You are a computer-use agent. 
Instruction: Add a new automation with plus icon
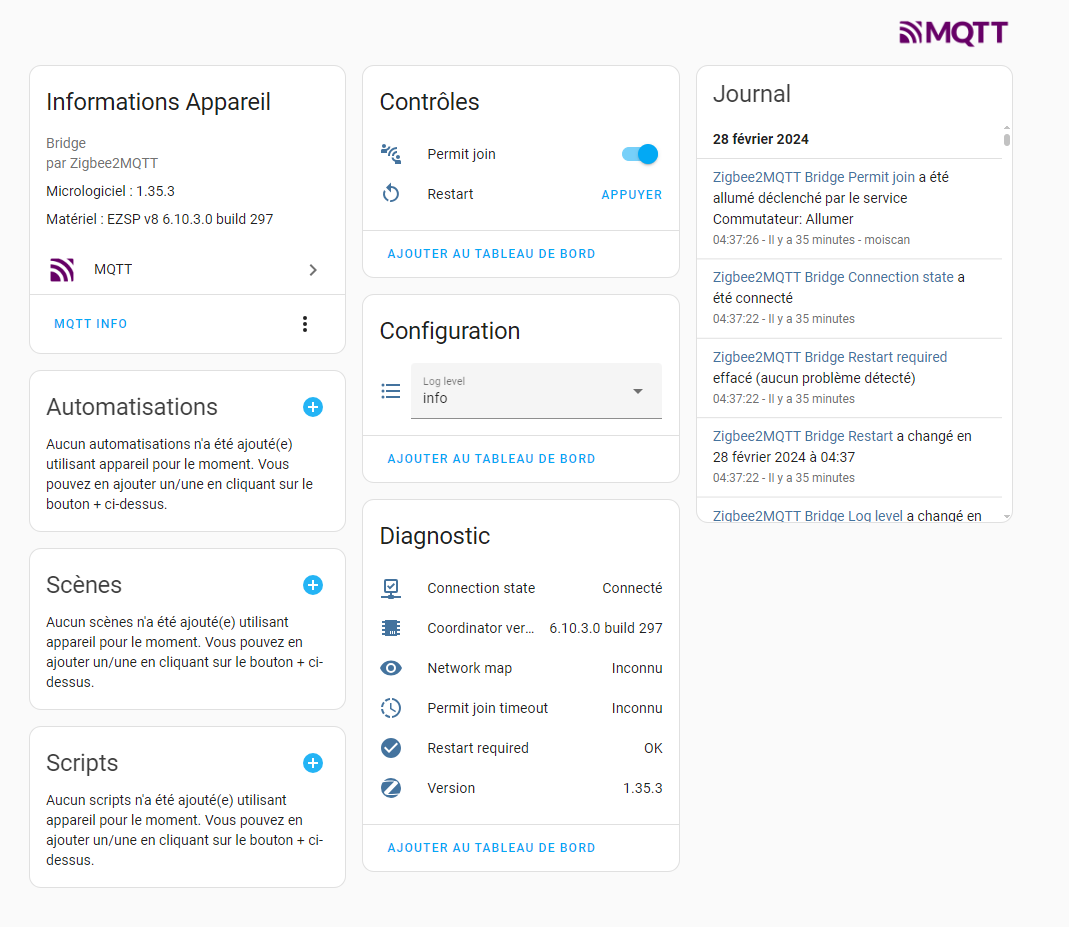pos(313,407)
